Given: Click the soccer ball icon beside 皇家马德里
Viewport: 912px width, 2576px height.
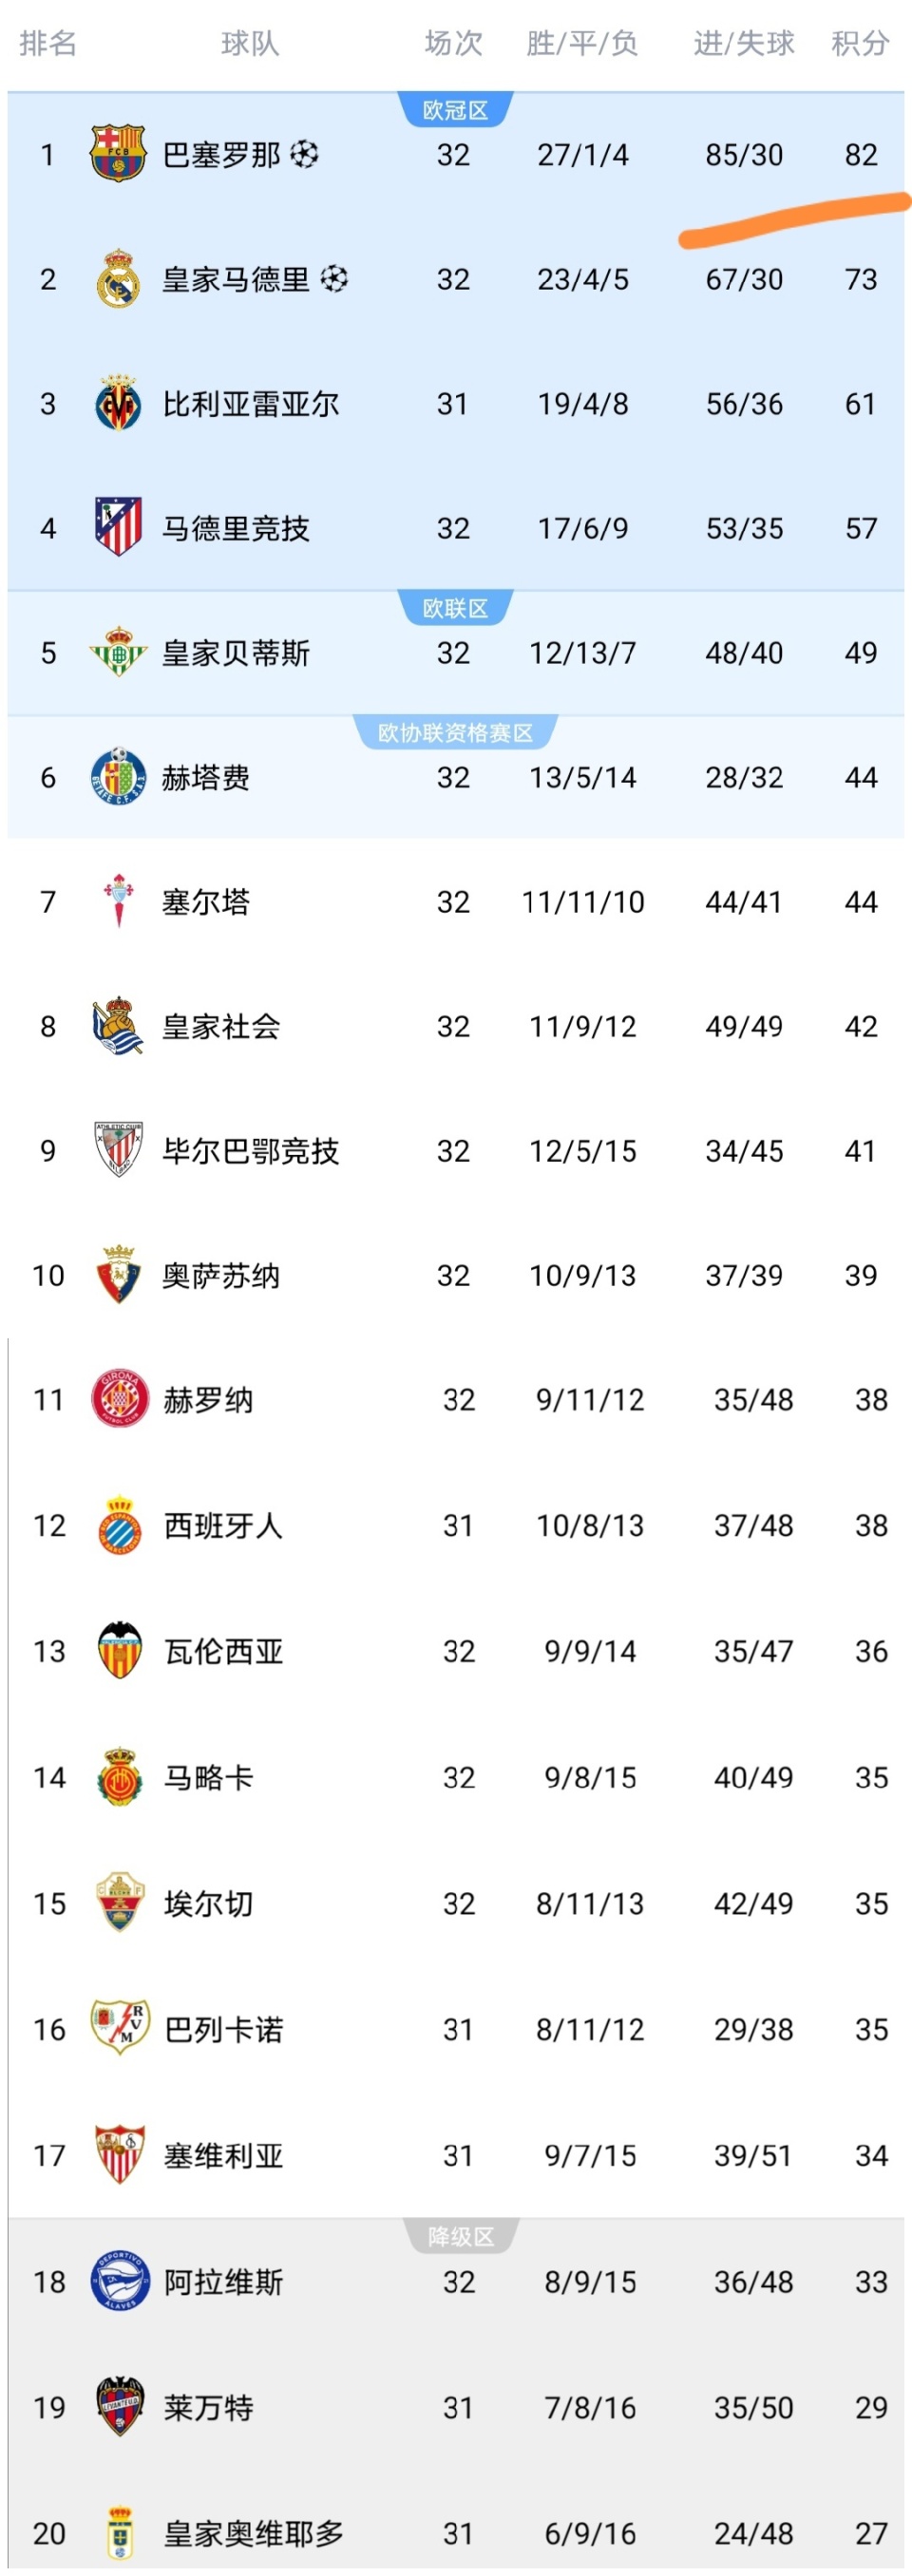Looking at the screenshot, I should click(x=334, y=279).
